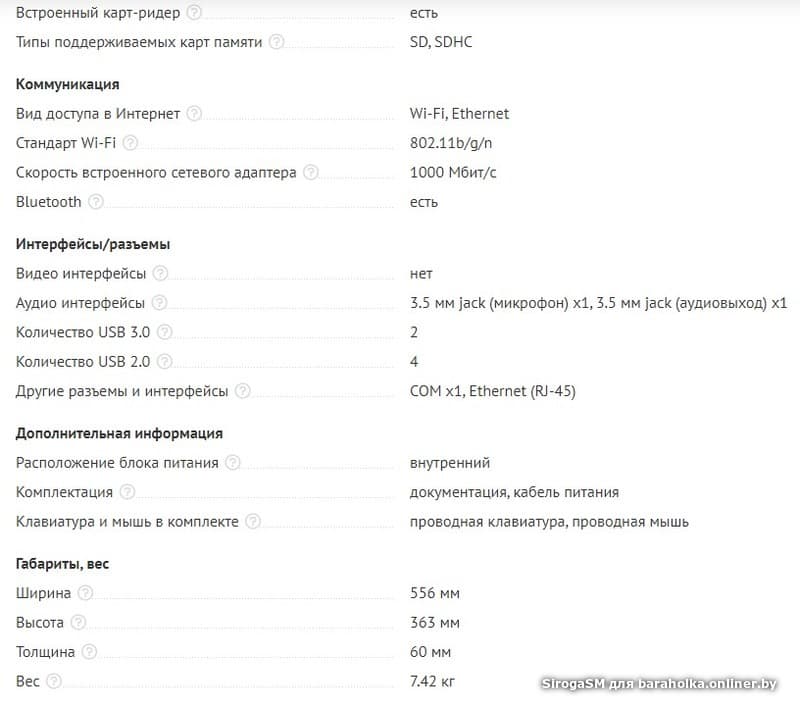Click help icon for Клавиатура и мышь в комплекте
This screenshot has width=800, height=707.
pyautogui.click(x=253, y=521)
